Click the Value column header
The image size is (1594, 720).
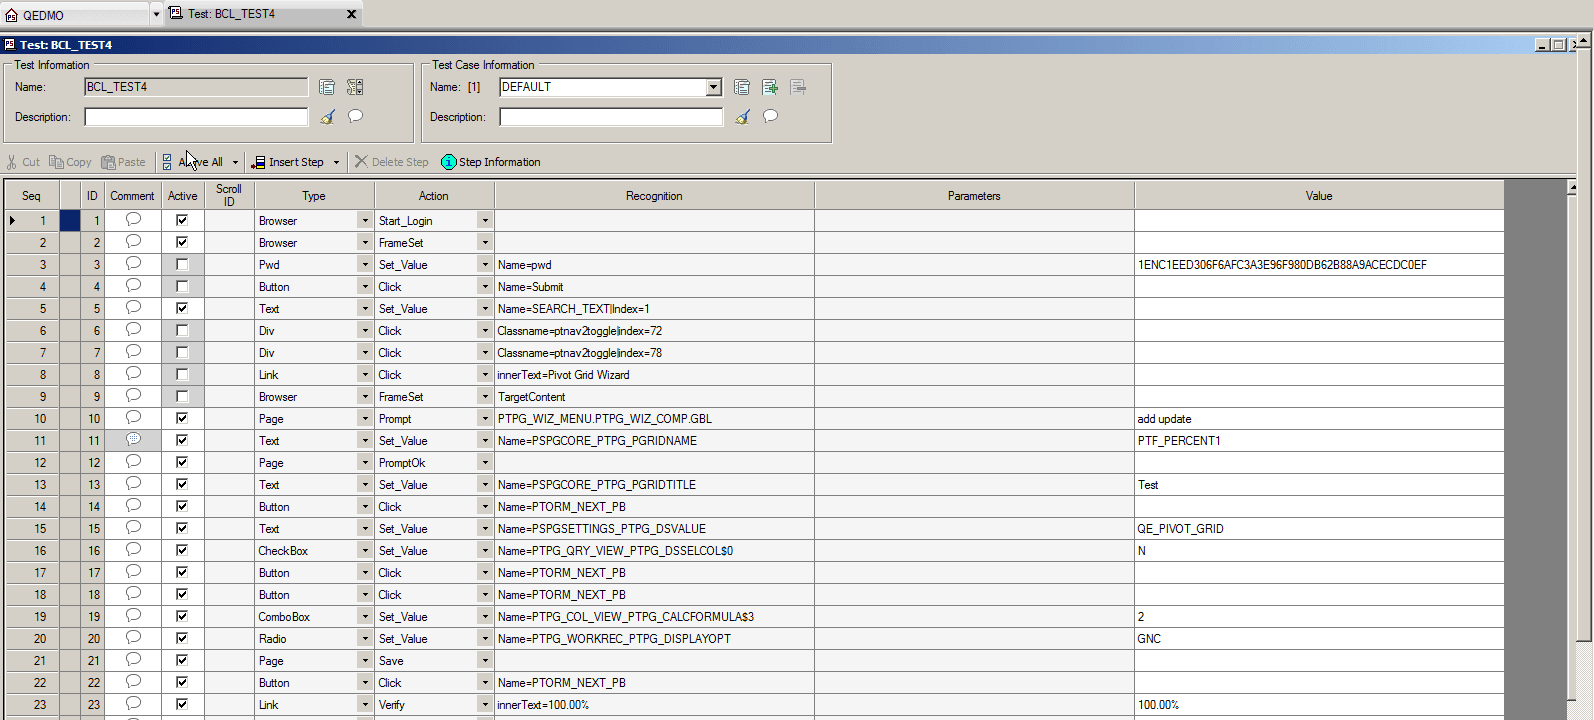(1319, 196)
